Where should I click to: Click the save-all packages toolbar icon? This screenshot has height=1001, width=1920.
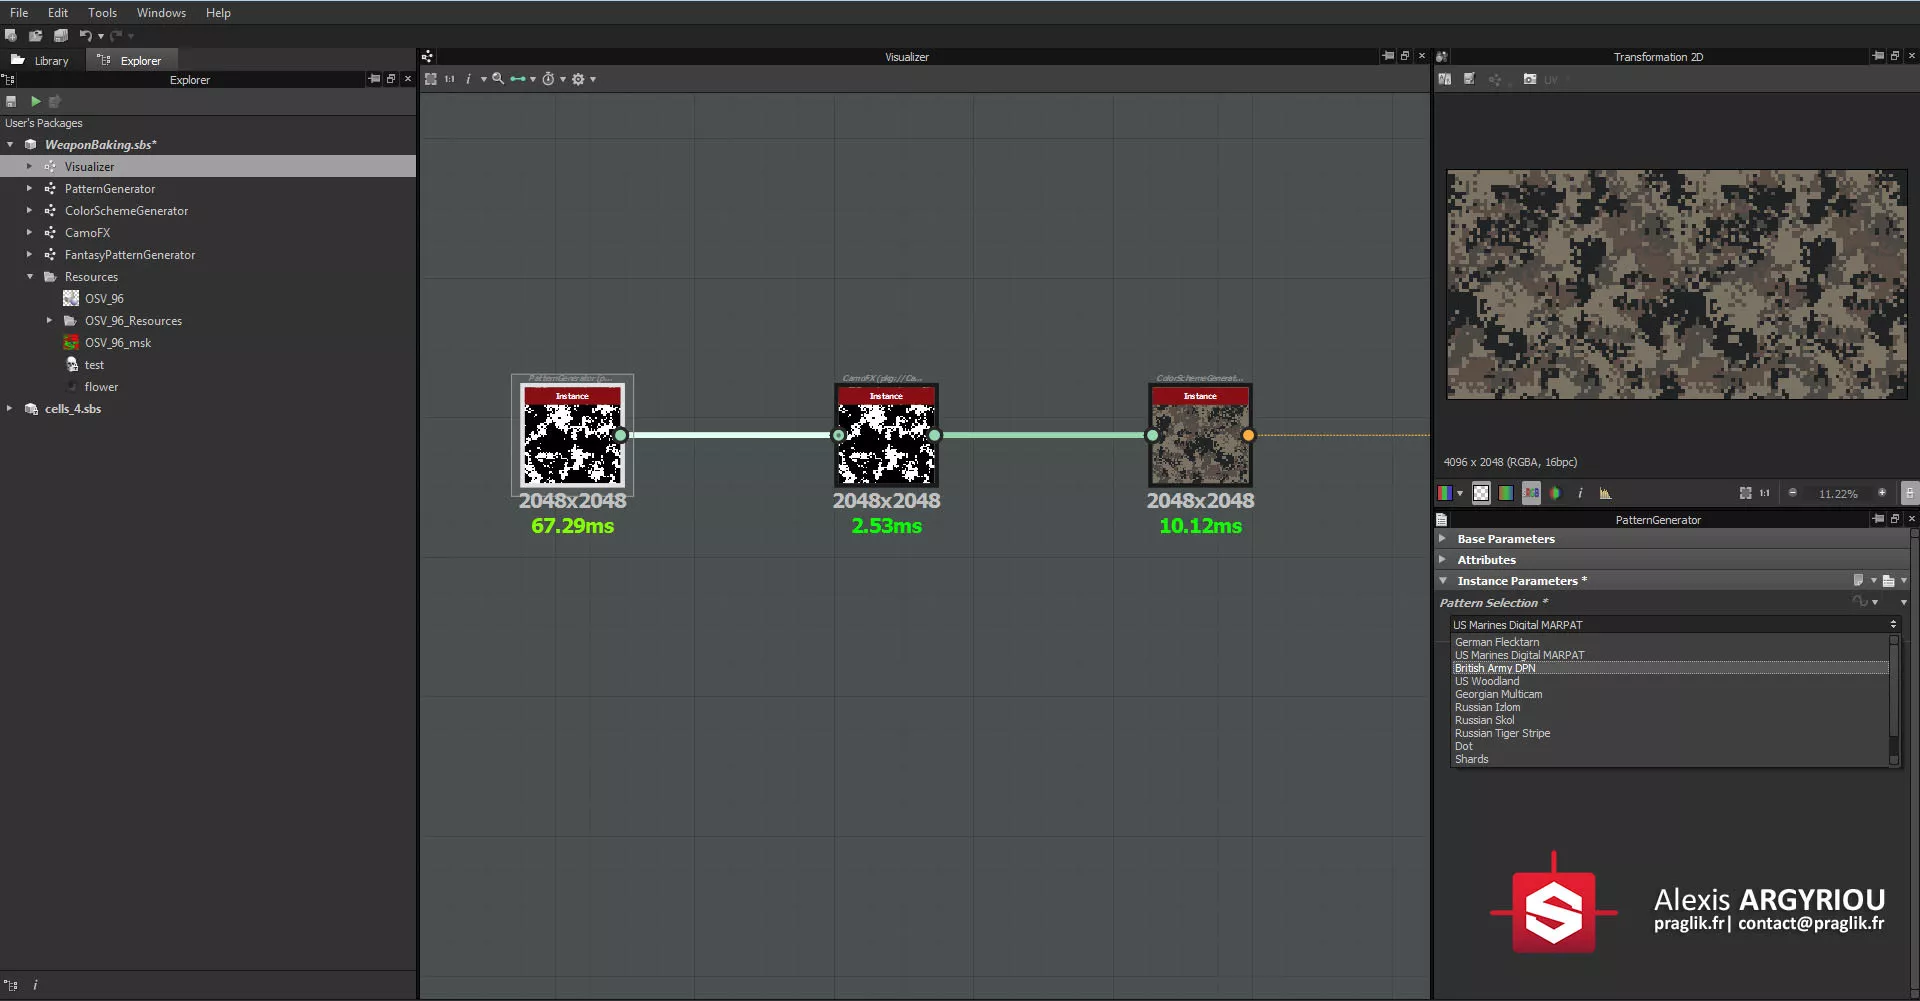click(61, 36)
